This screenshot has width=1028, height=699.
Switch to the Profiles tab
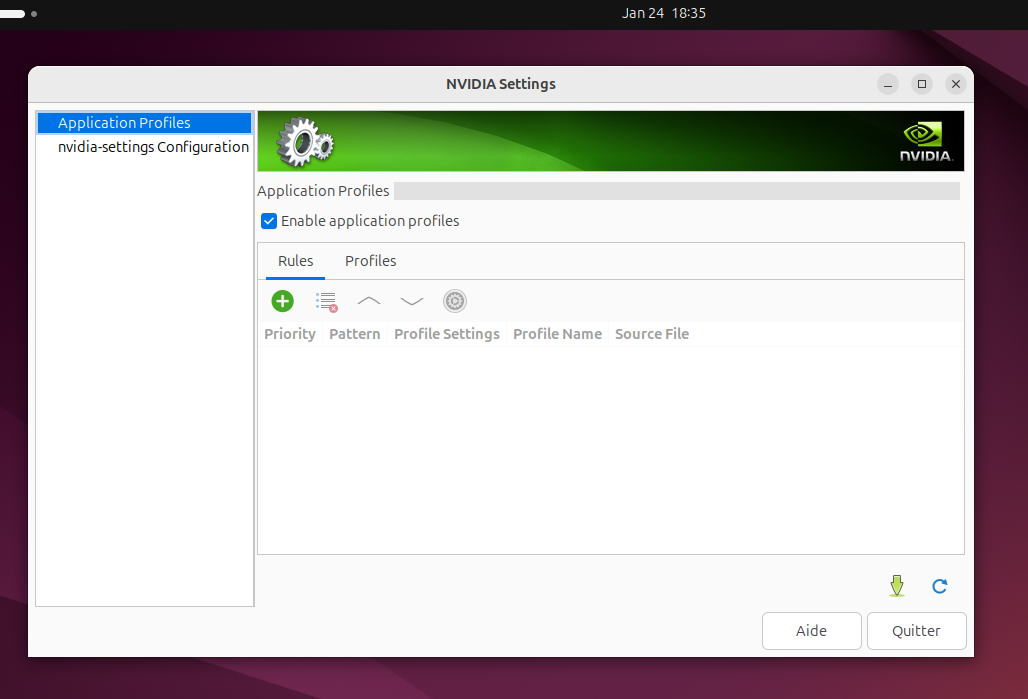point(370,261)
